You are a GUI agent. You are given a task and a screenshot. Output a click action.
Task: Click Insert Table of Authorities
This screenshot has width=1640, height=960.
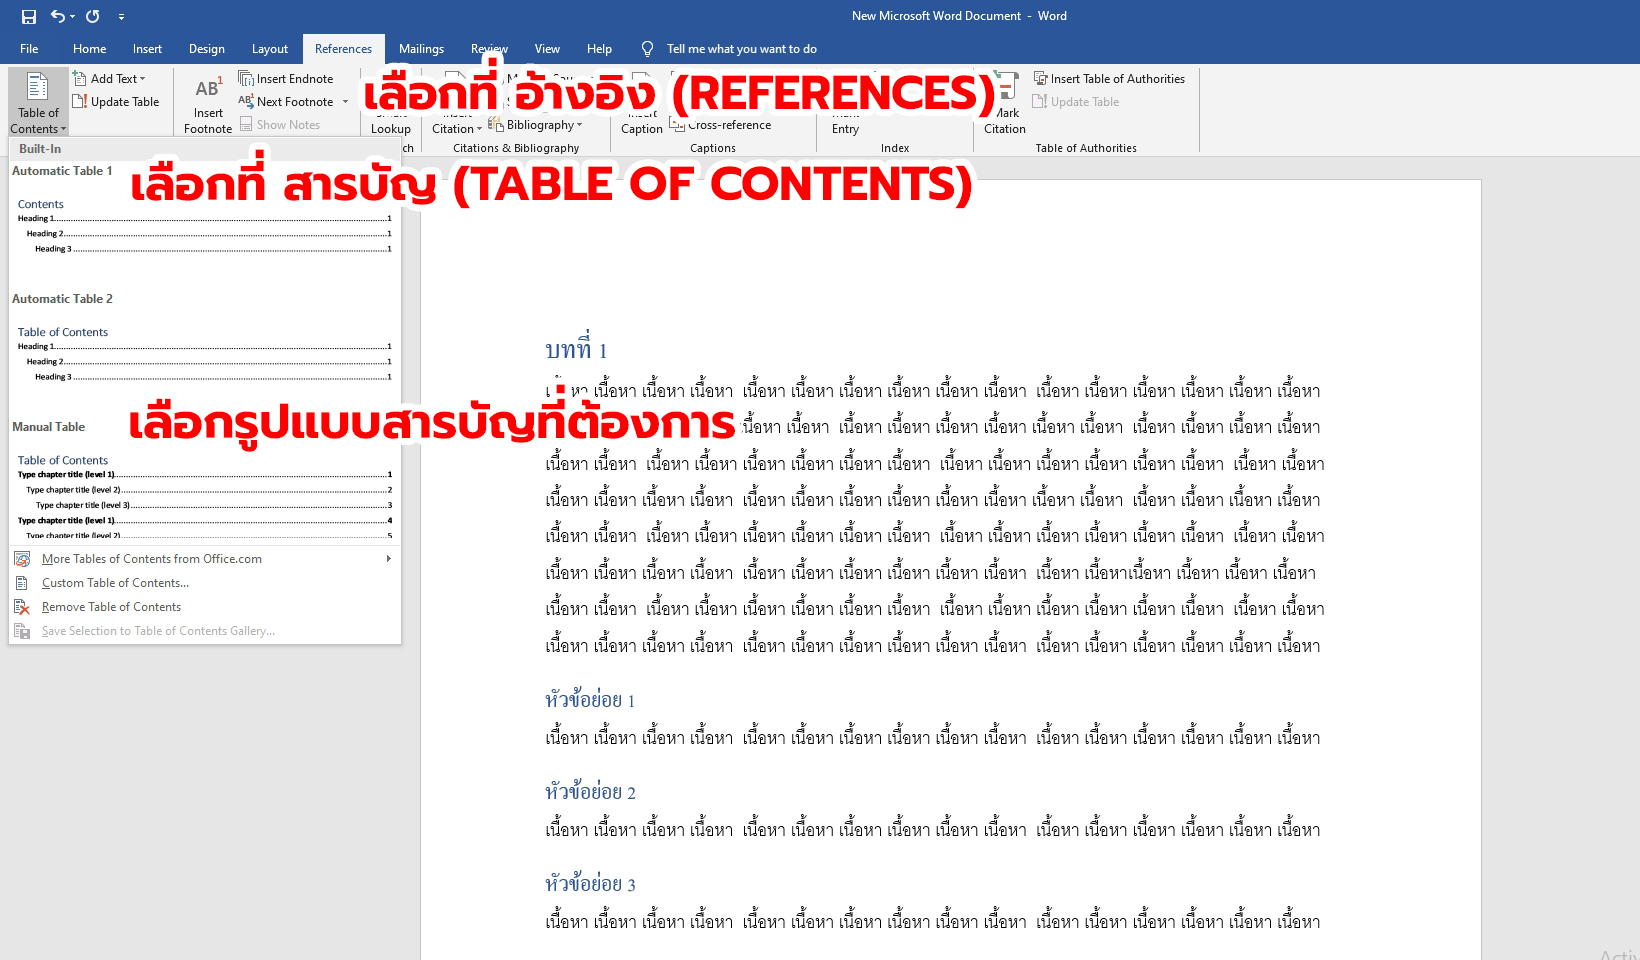(1109, 78)
